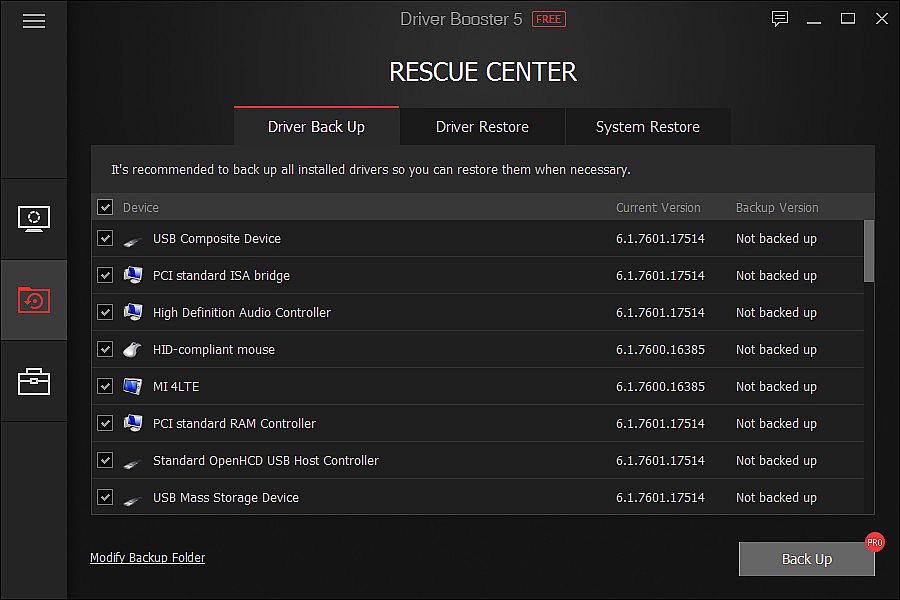Click USB Composite Device version 6.1.7601.17514

click(x=660, y=239)
